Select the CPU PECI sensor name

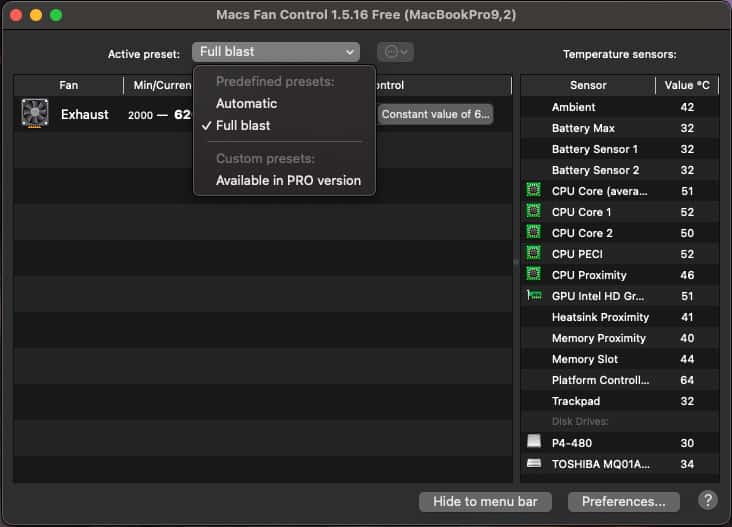pos(577,254)
